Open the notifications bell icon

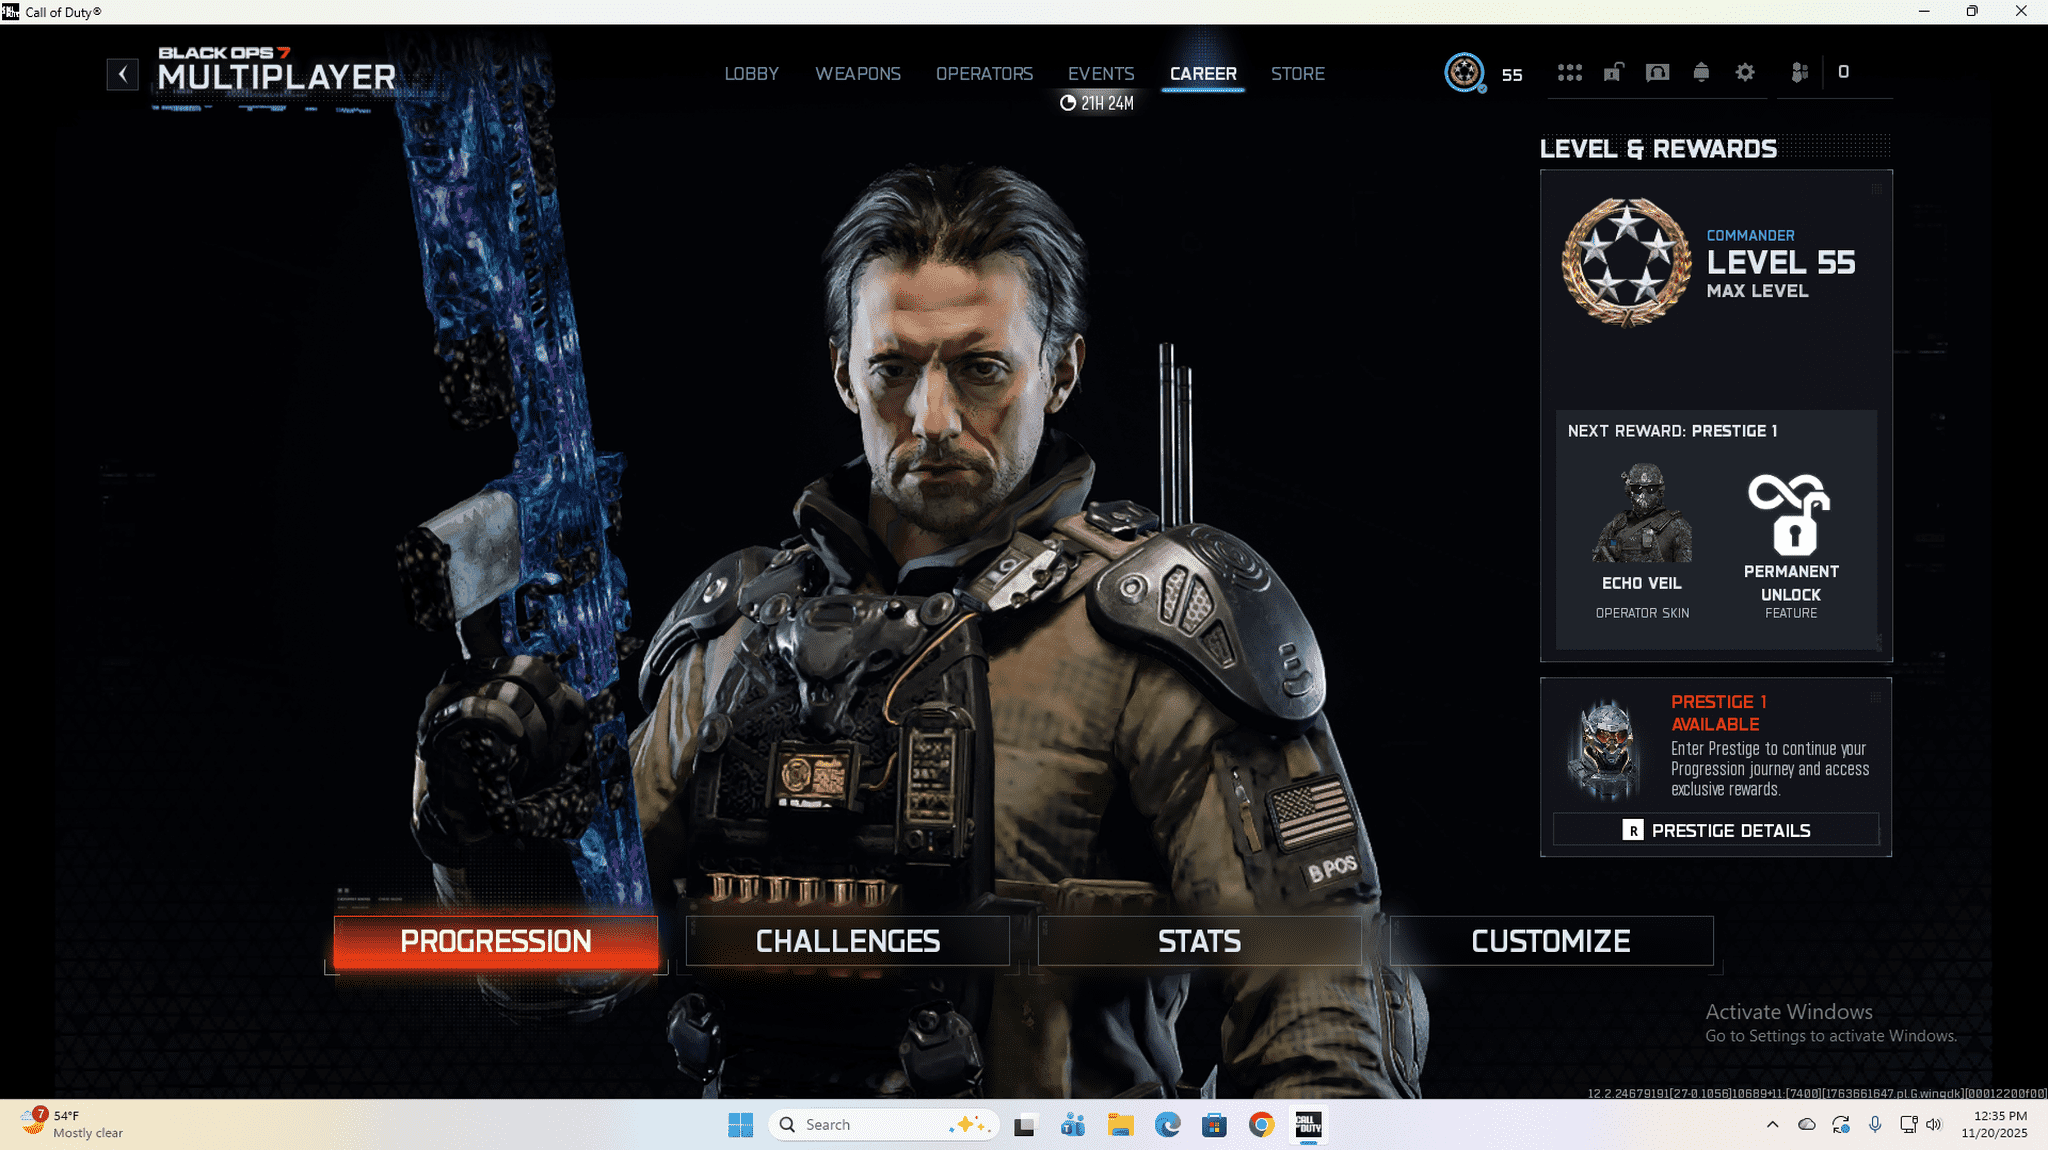[1701, 72]
